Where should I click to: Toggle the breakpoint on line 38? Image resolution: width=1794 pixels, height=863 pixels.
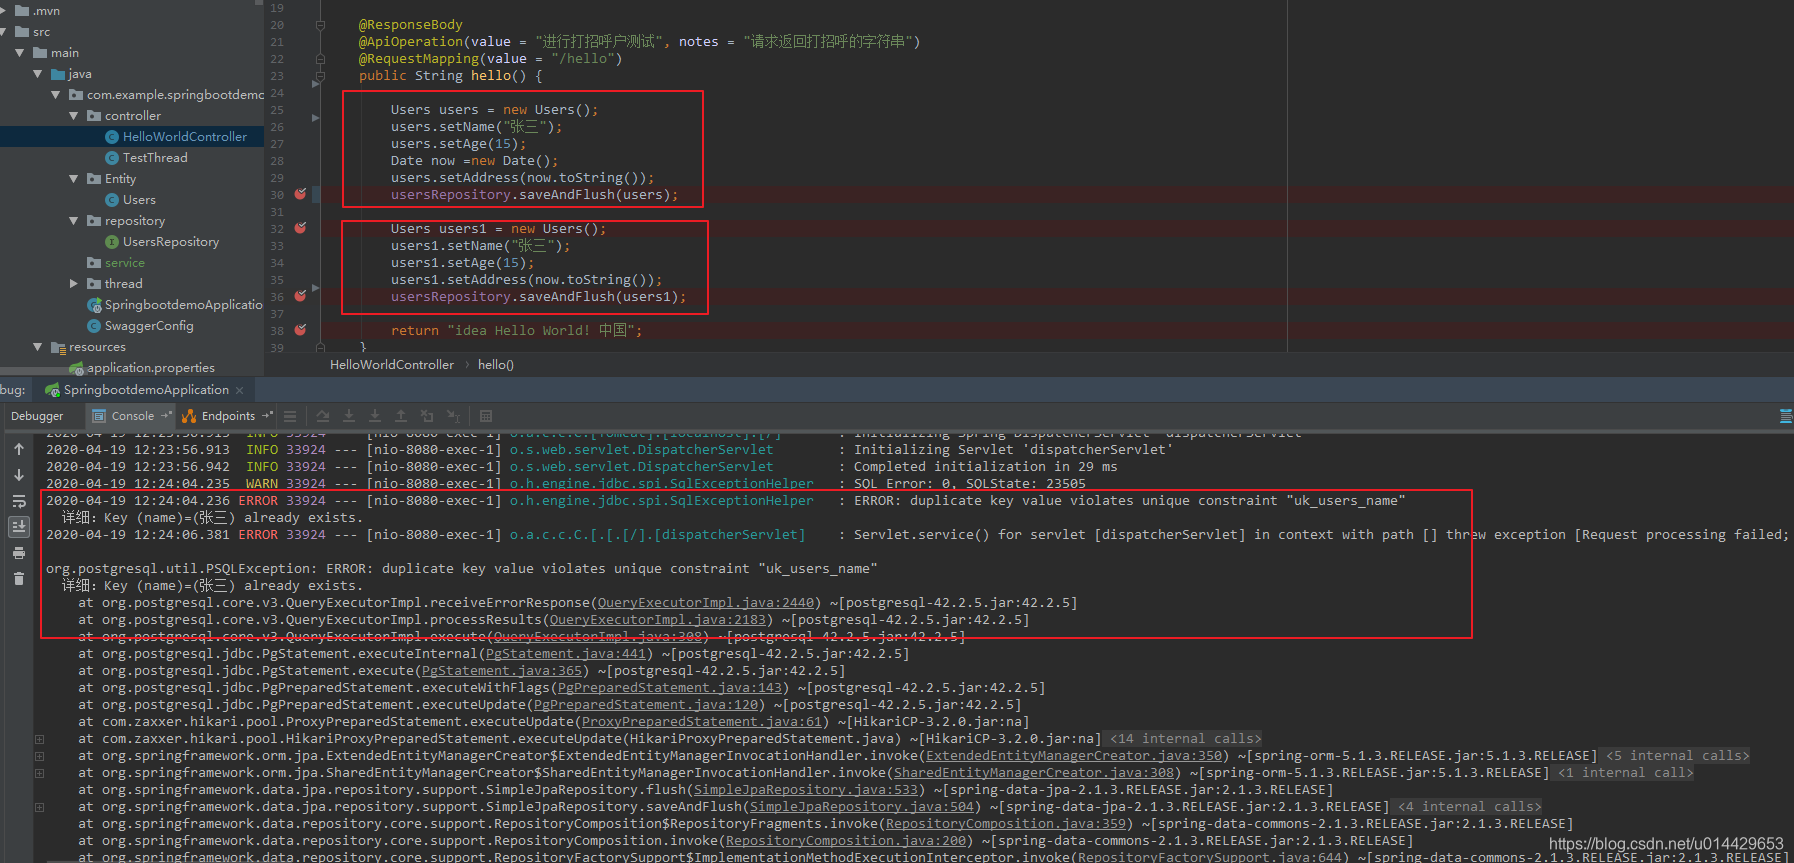[300, 330]
